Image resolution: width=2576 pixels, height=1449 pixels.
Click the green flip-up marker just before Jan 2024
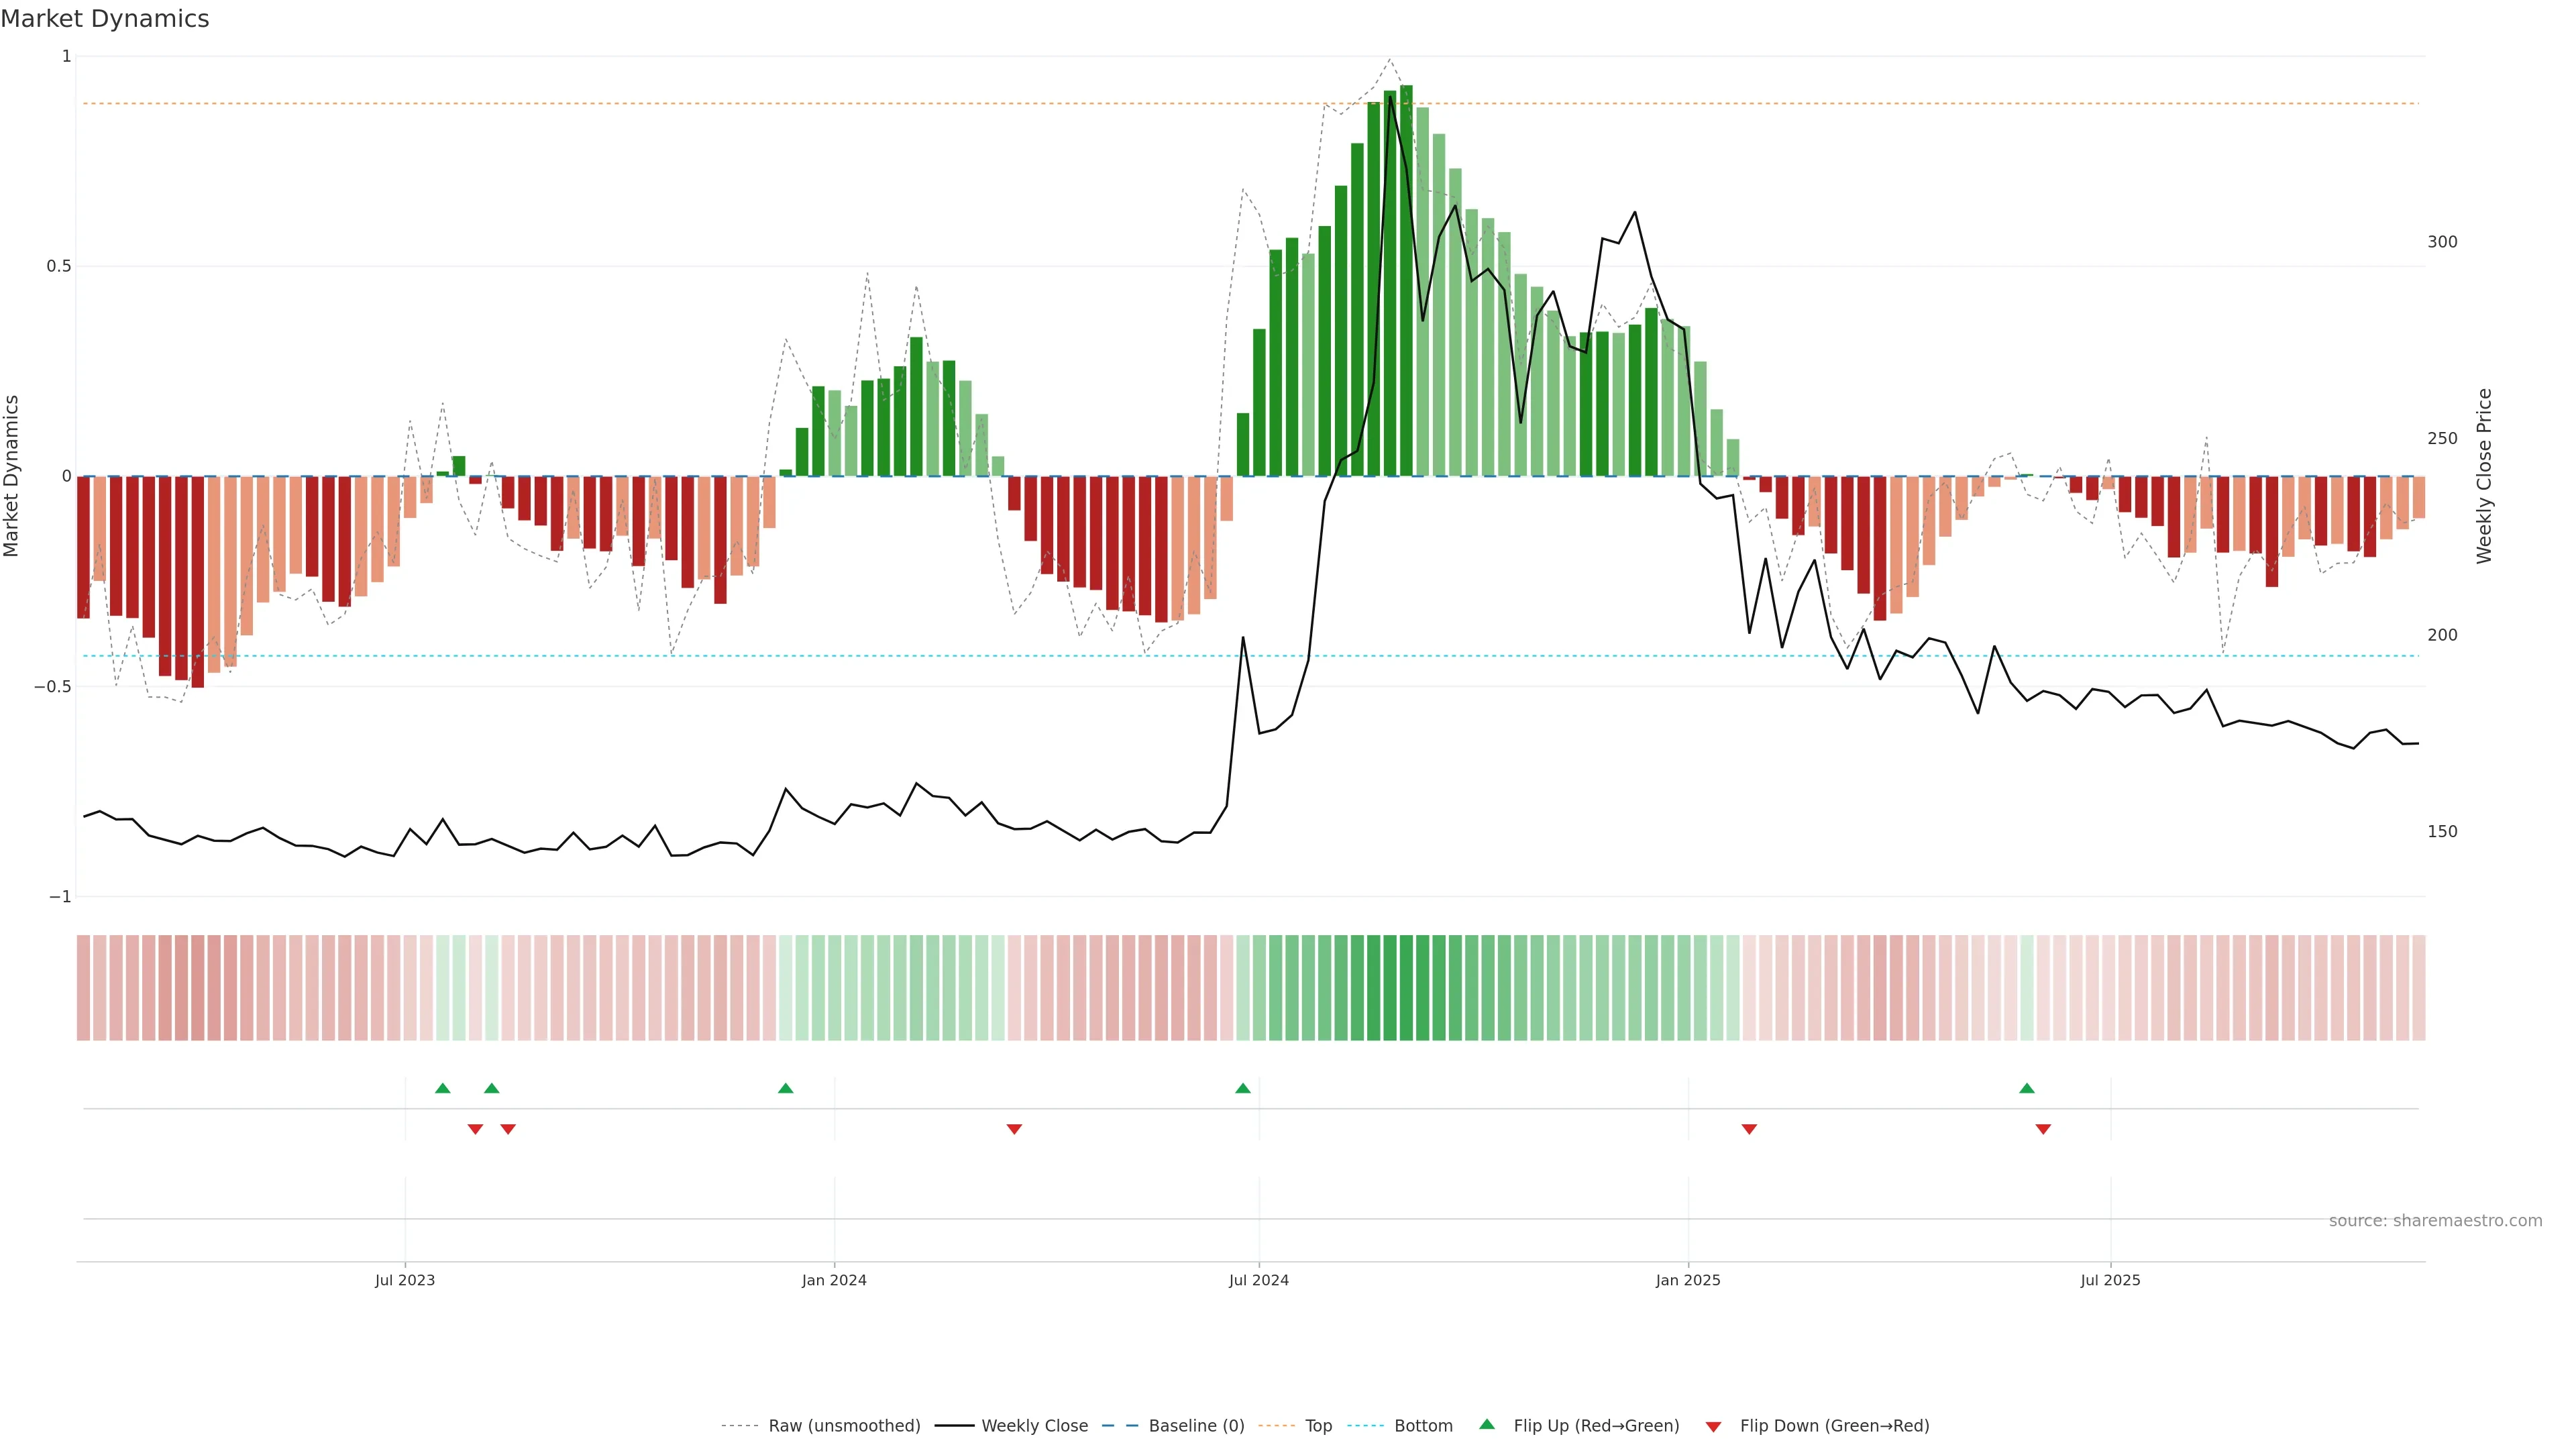coord(785,1088)
